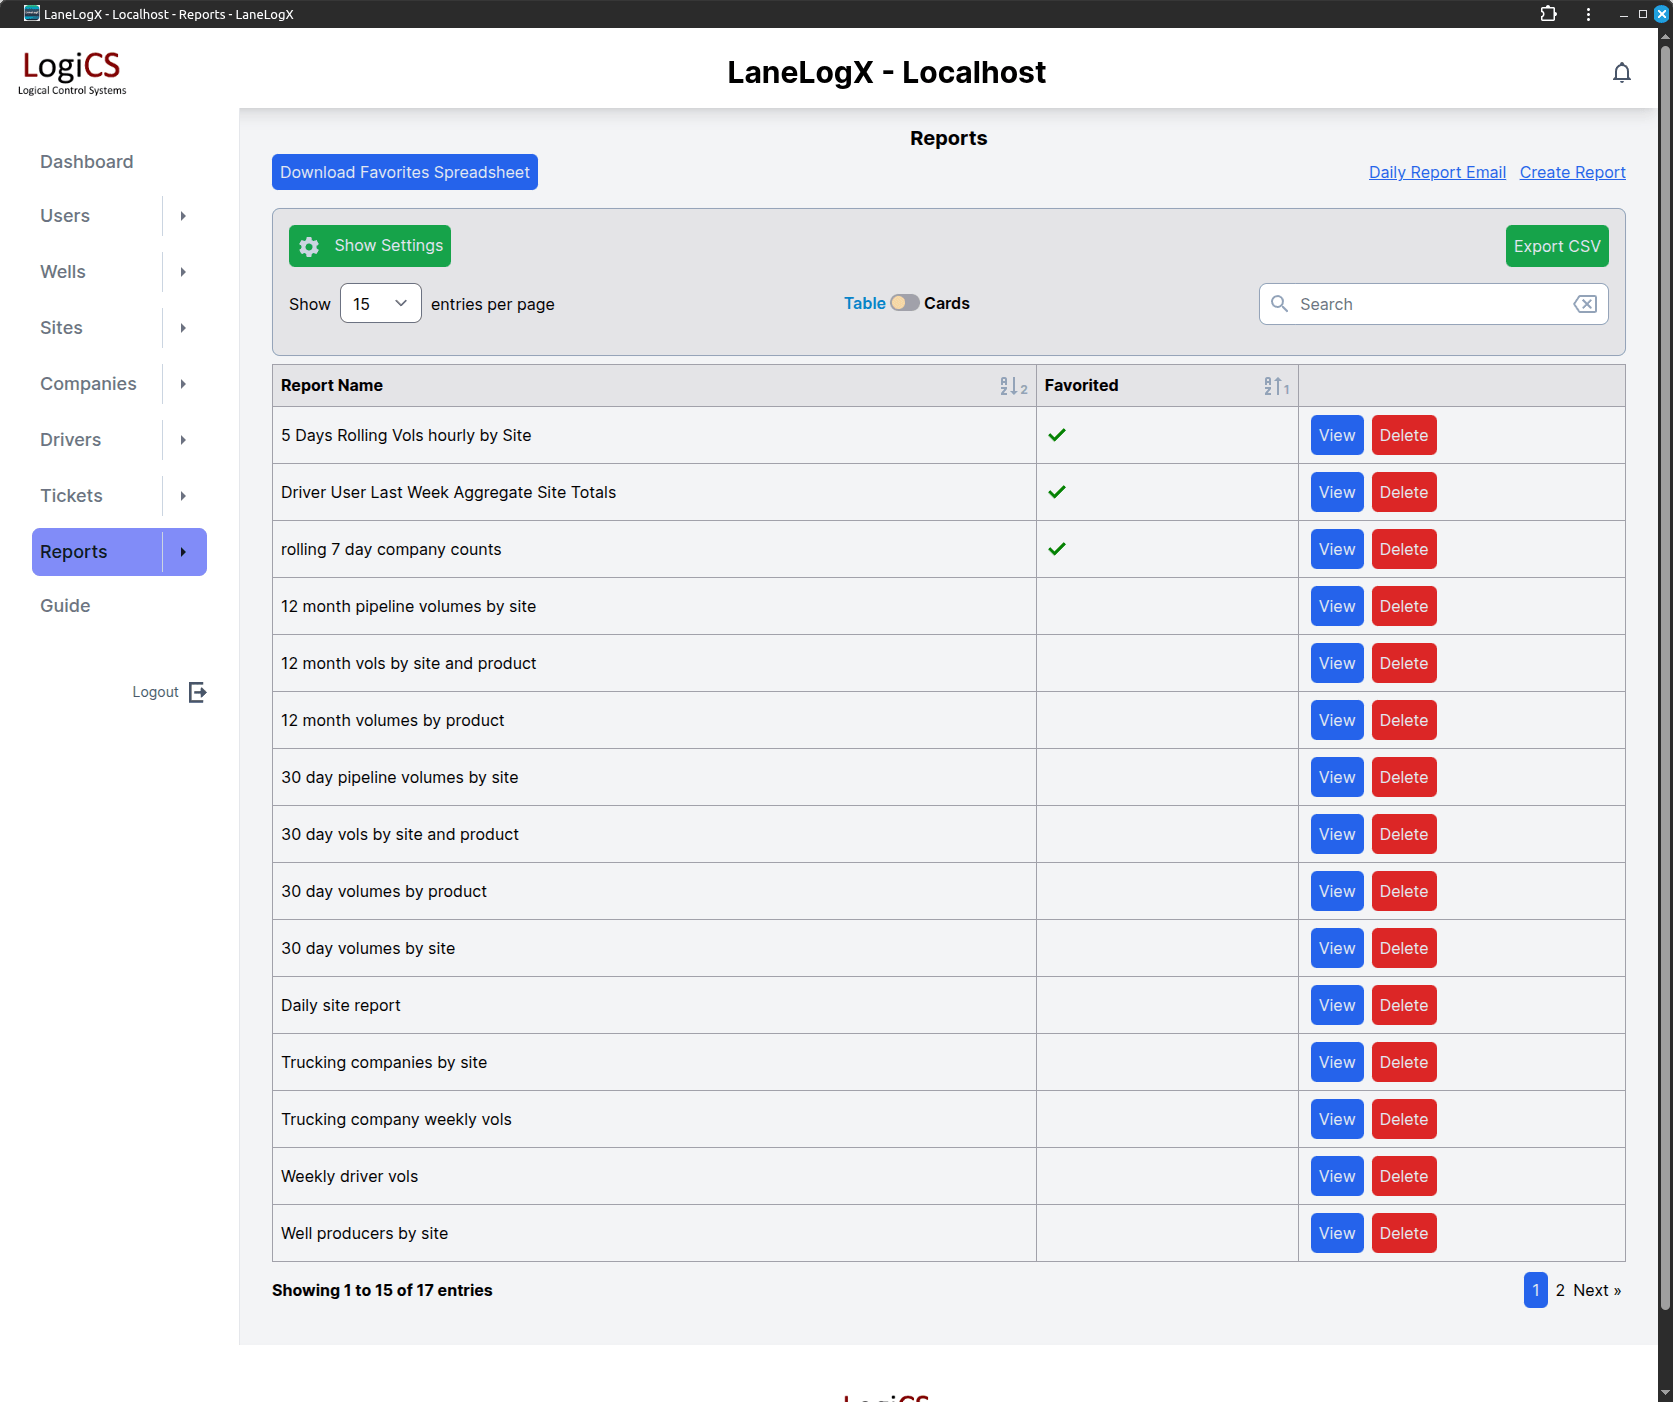
Task: Click the Show Settings button
Action: (370, 246)
